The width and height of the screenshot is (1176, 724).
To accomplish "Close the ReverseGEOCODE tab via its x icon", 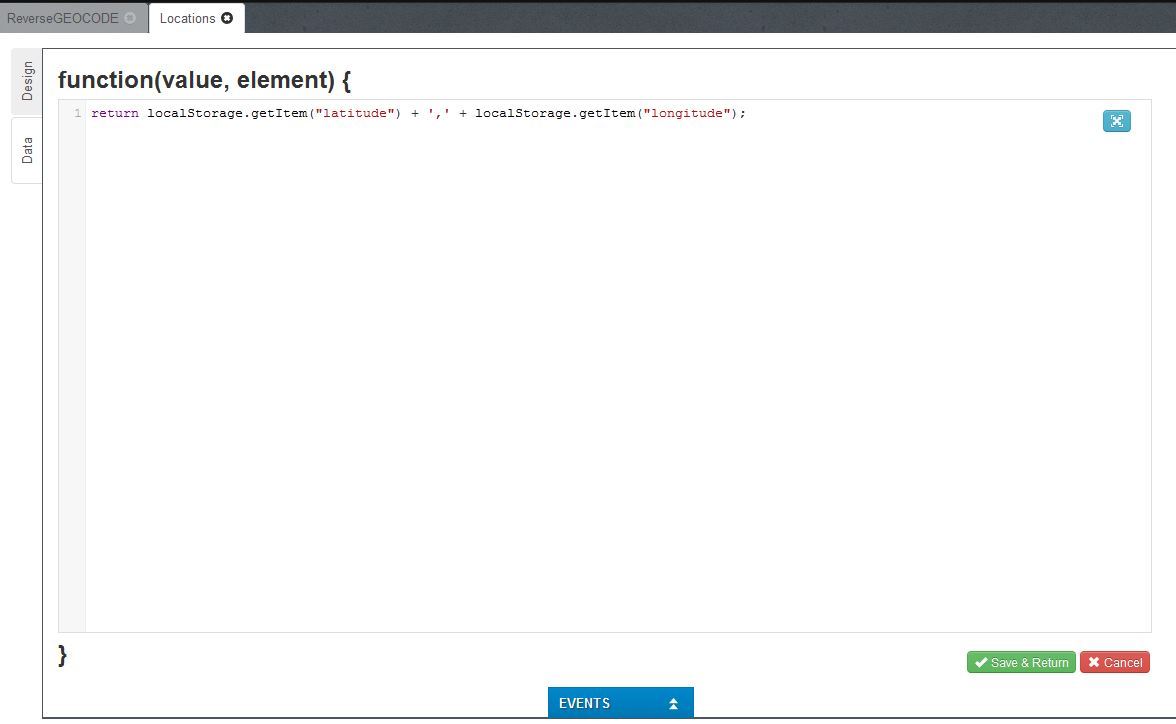I will 130,18.
